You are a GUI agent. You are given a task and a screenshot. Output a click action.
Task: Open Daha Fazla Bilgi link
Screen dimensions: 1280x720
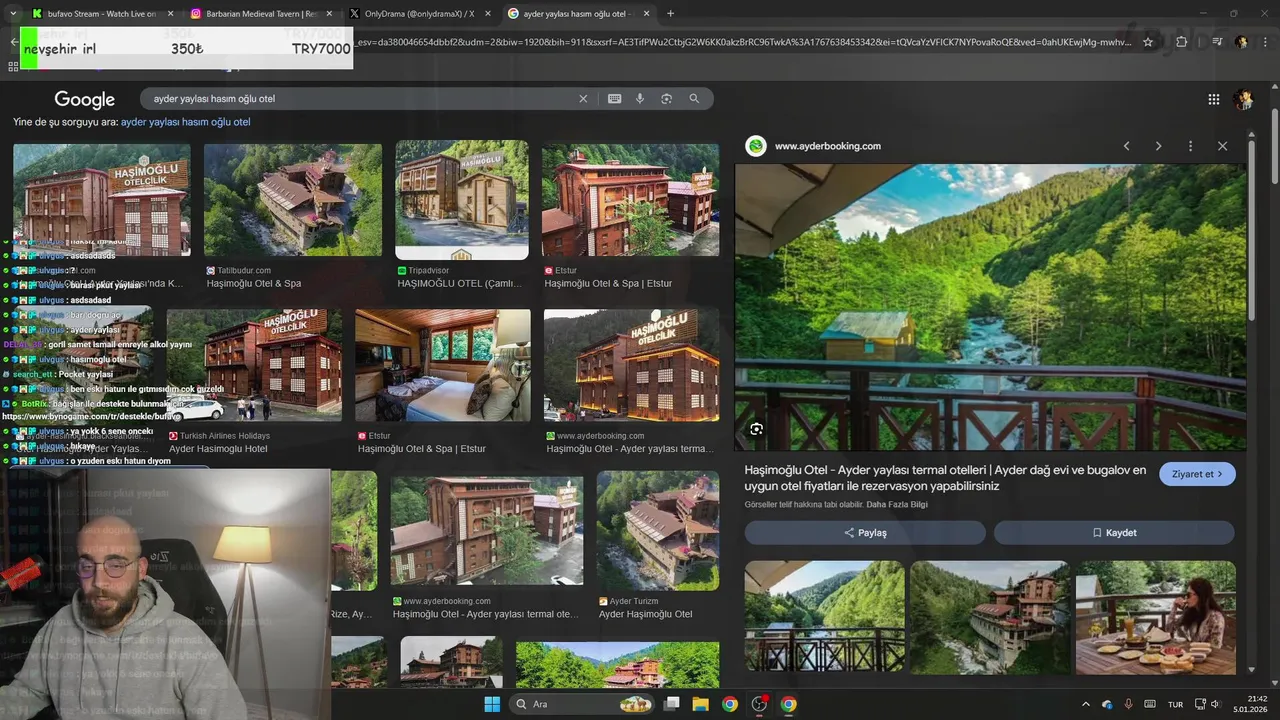click(x=897, y=505)
